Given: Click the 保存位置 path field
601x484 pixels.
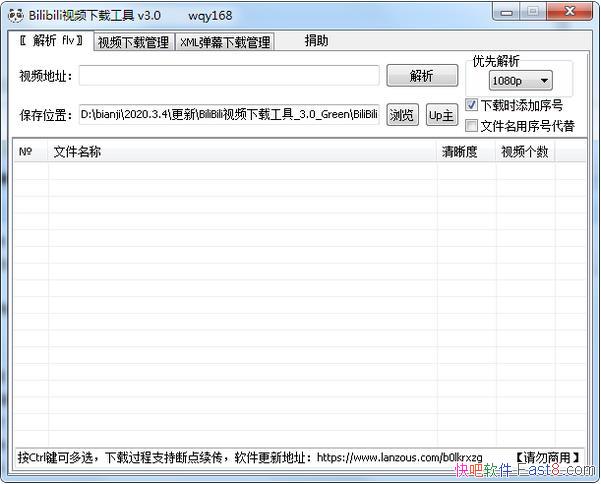Looking at the screenshot, I should point(228,114).
